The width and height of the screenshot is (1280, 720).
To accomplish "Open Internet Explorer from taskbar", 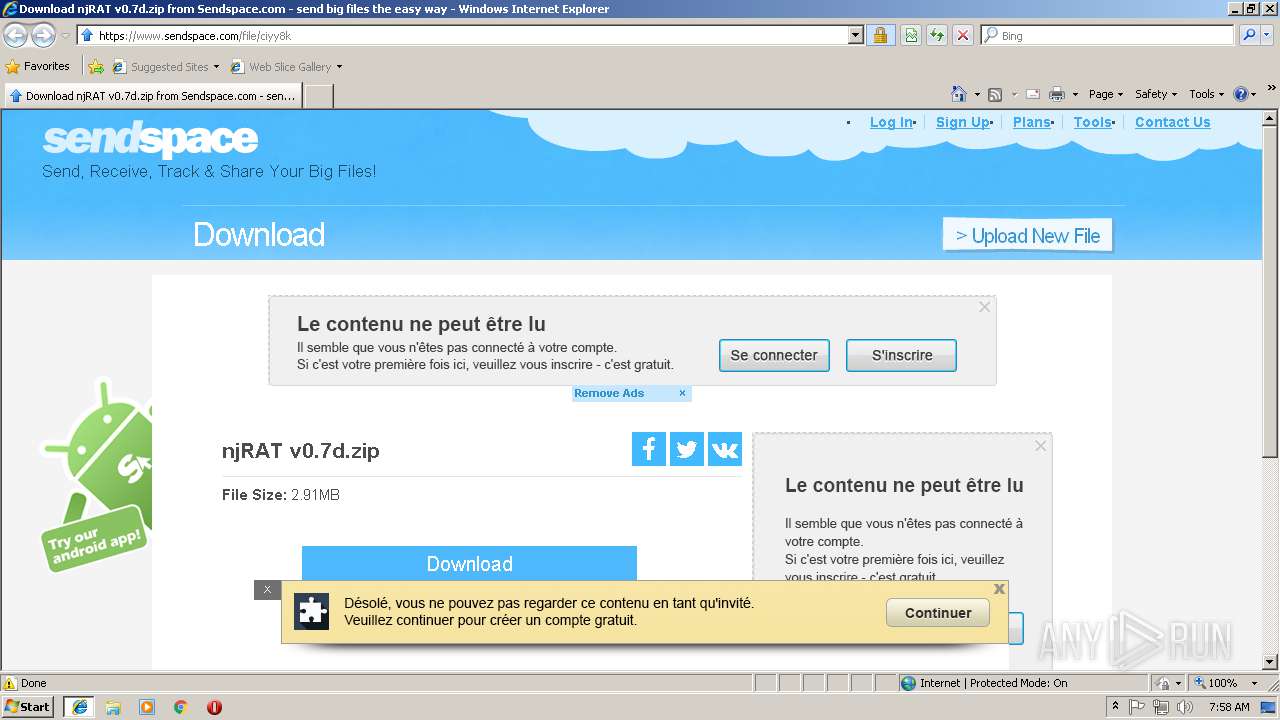I will click(79, 707).
